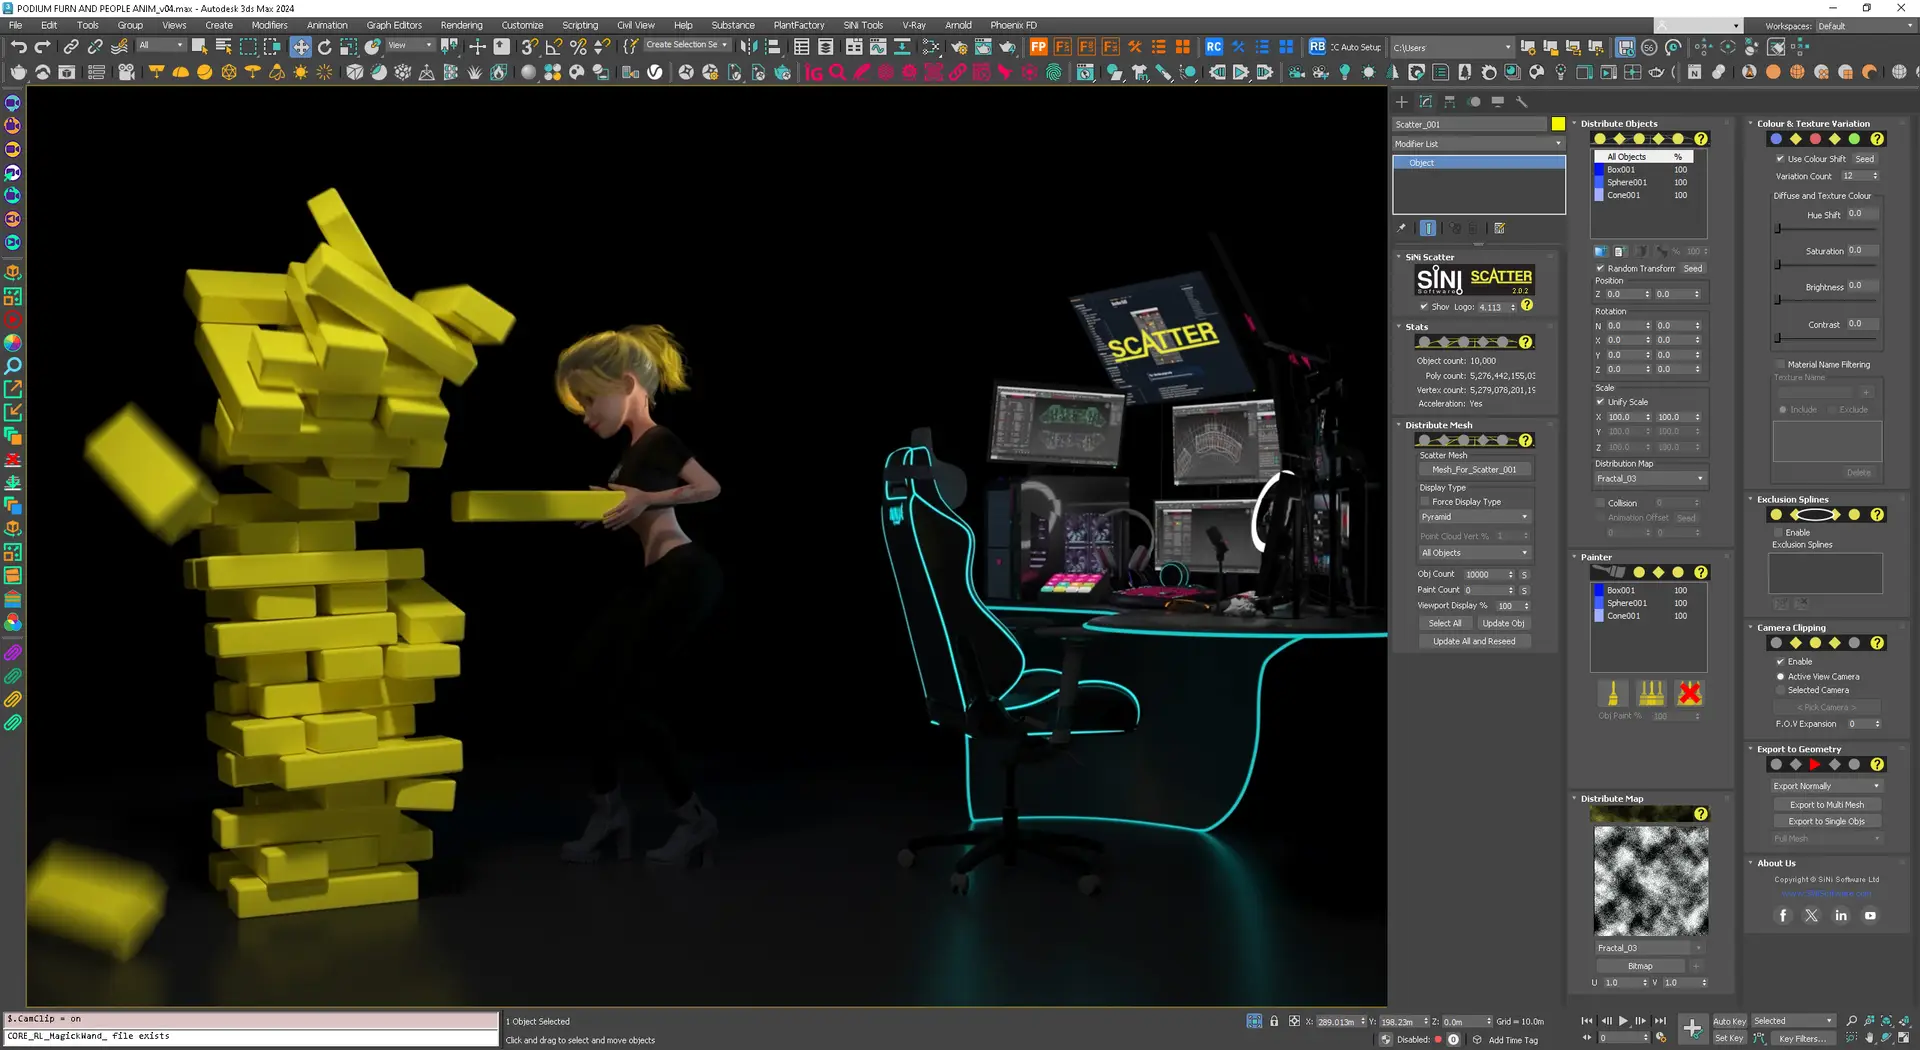The image size is (1920, 1050).
Task: Jump to the start frame of the animation
Action: 1587,1021
